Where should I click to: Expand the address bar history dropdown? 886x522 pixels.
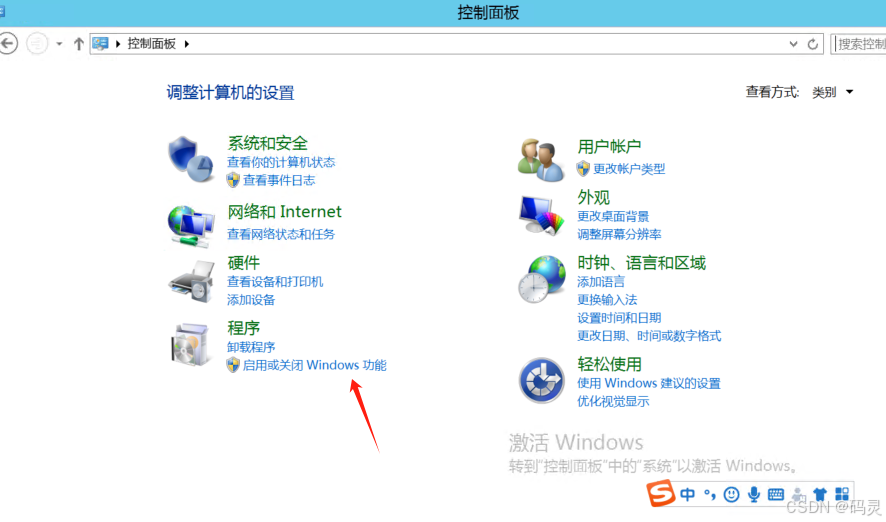point(793,44)
